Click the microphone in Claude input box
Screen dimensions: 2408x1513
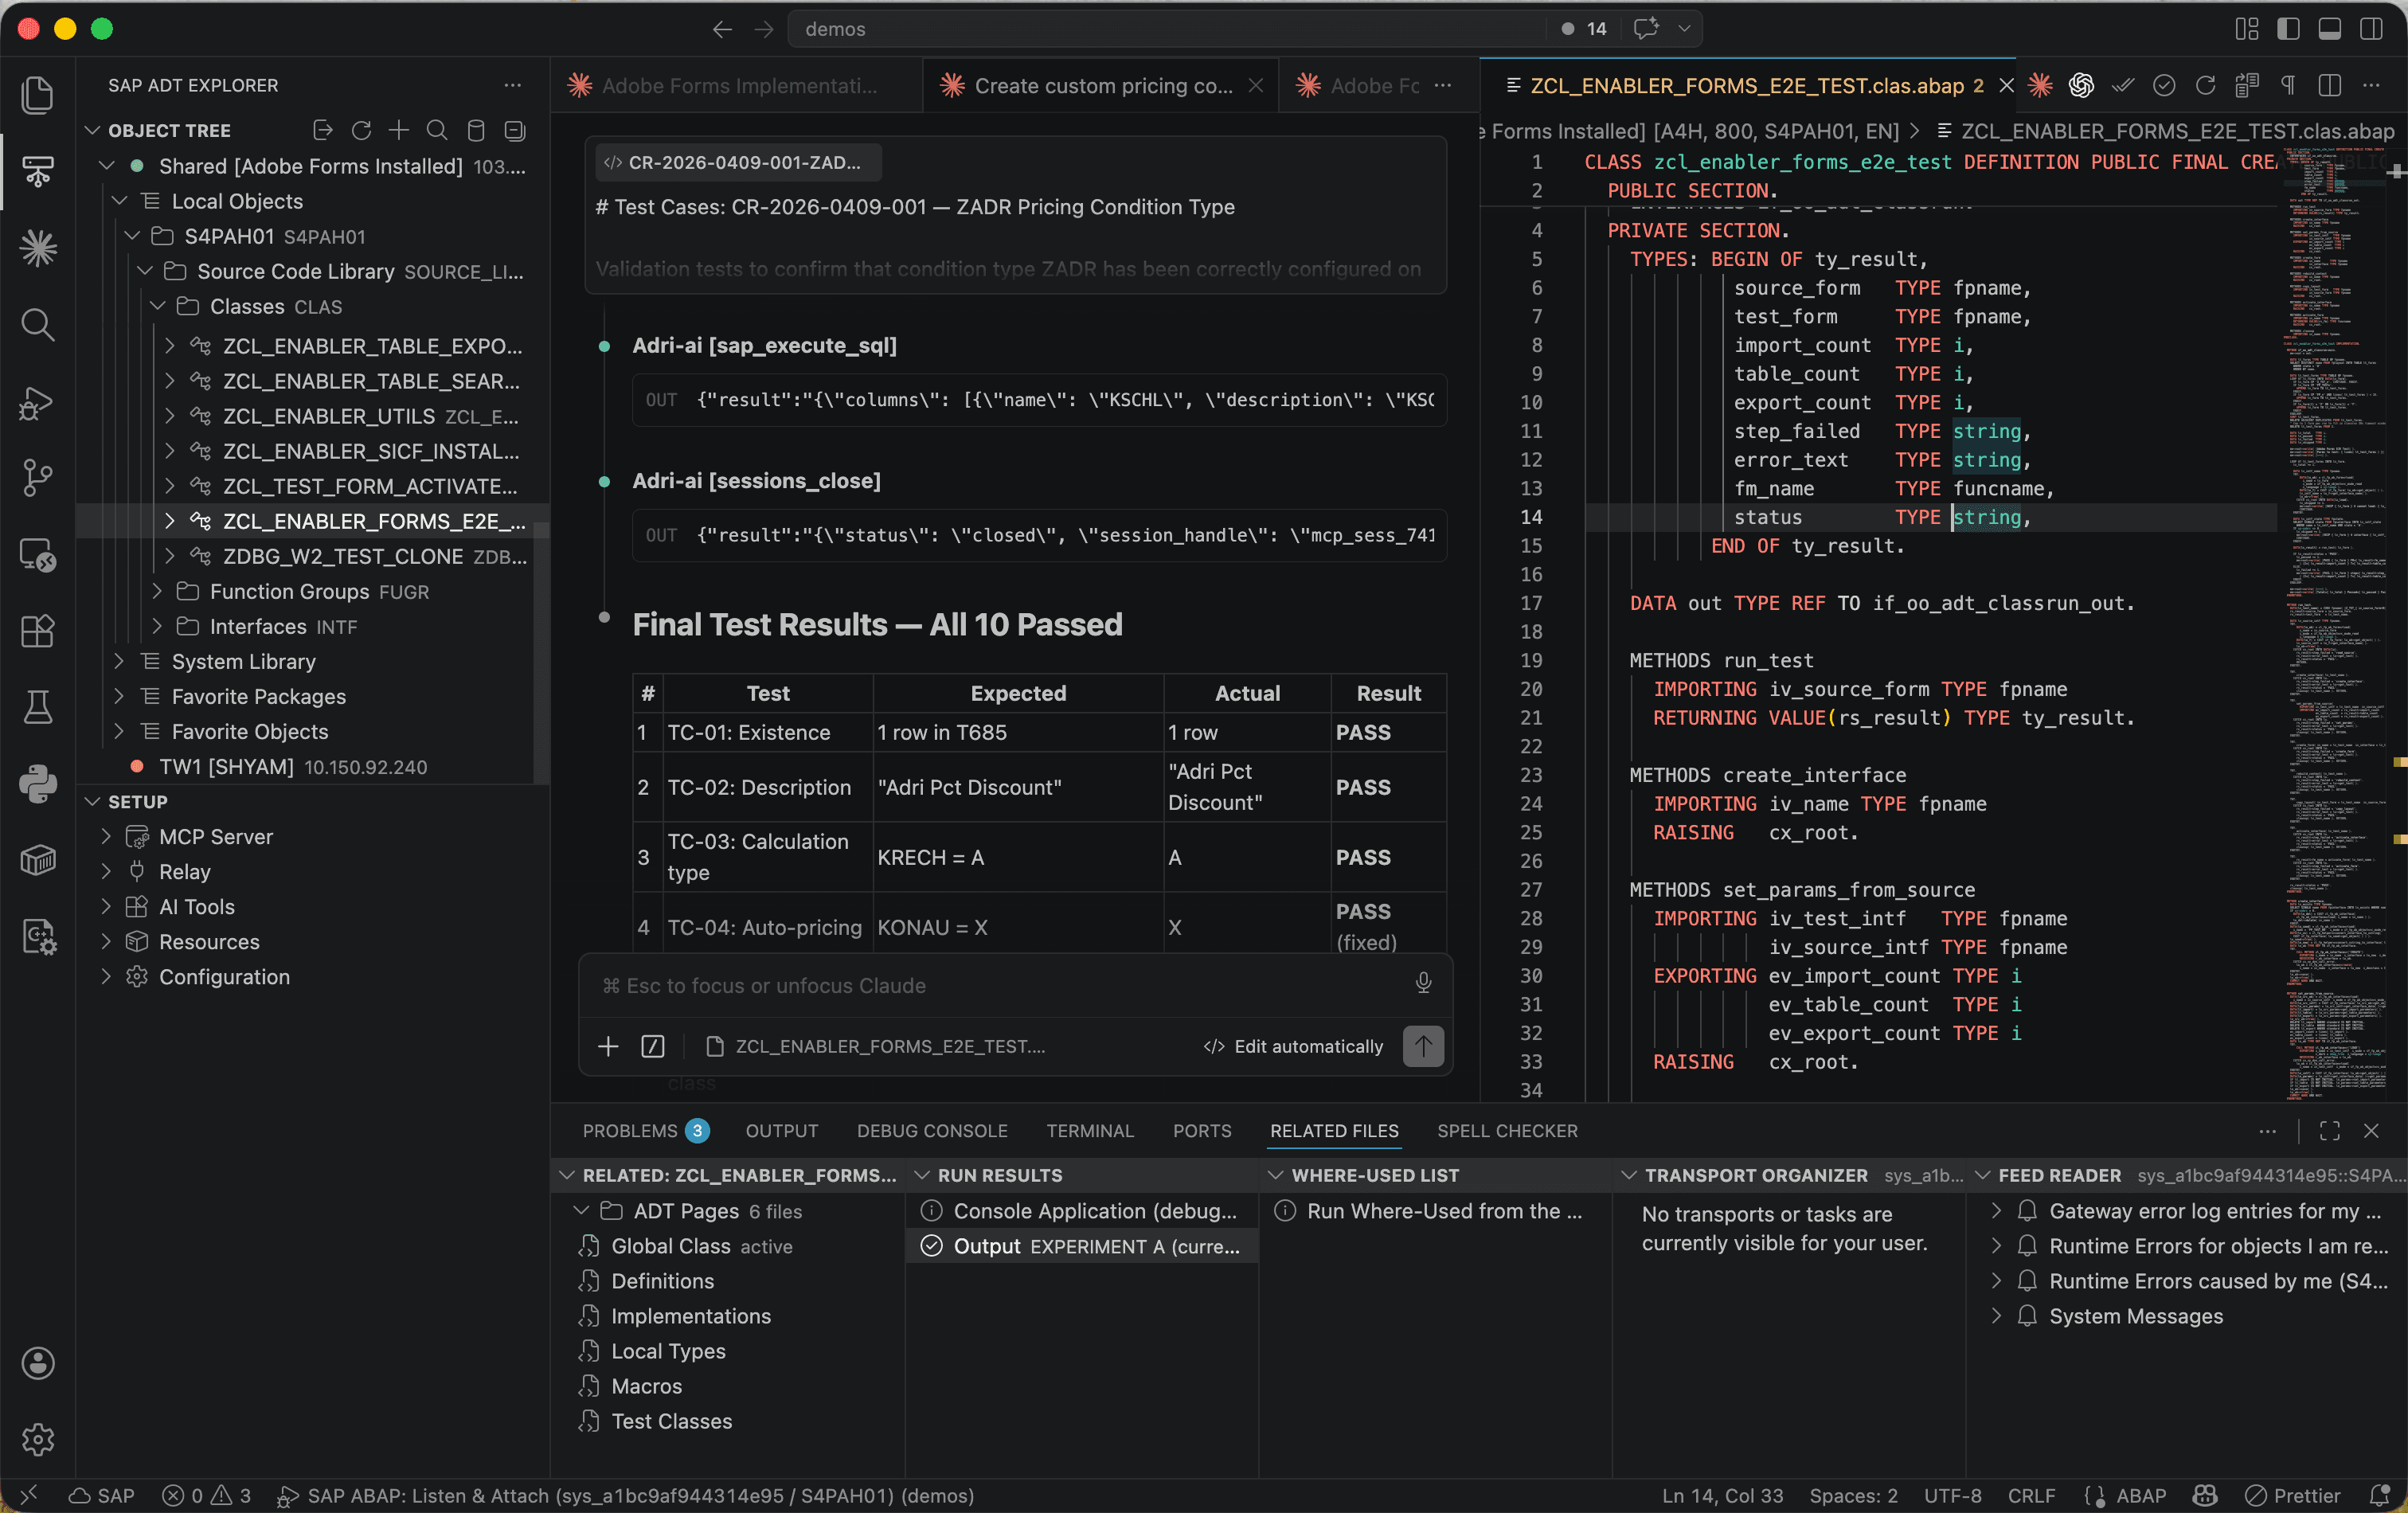coord(1422,984)
